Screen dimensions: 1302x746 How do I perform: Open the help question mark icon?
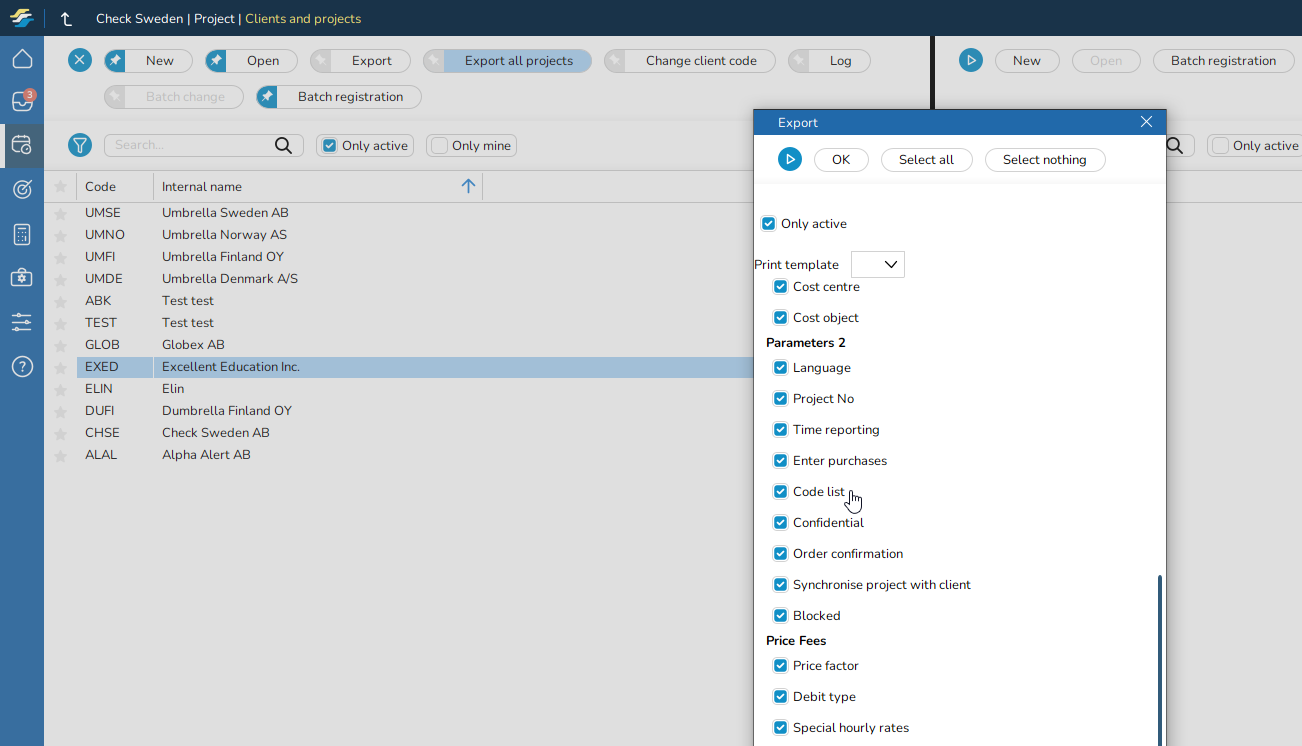pos(22,367)
